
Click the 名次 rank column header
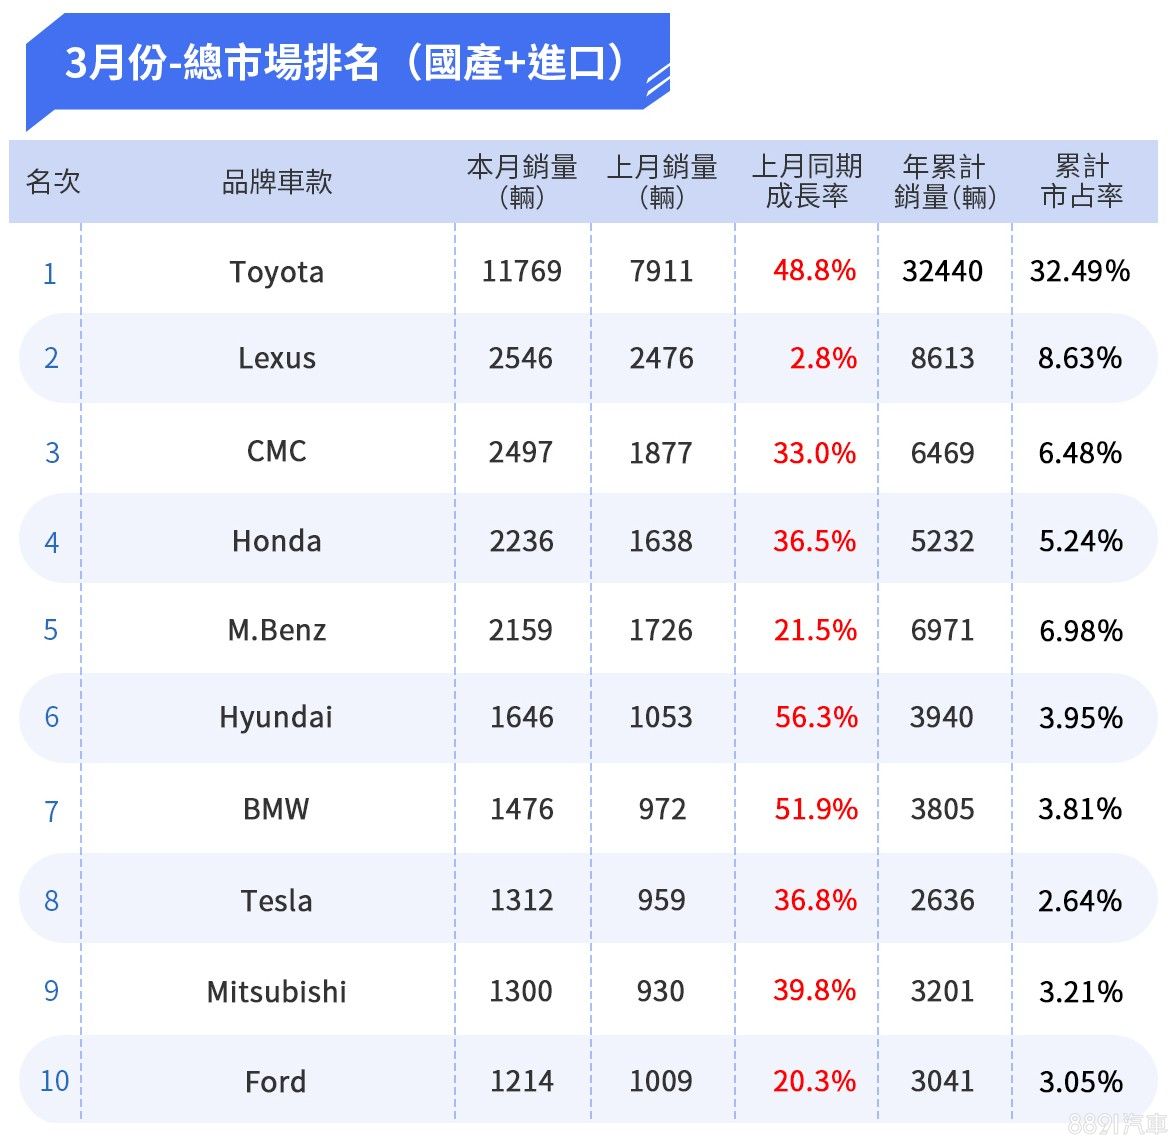(53, 182)
